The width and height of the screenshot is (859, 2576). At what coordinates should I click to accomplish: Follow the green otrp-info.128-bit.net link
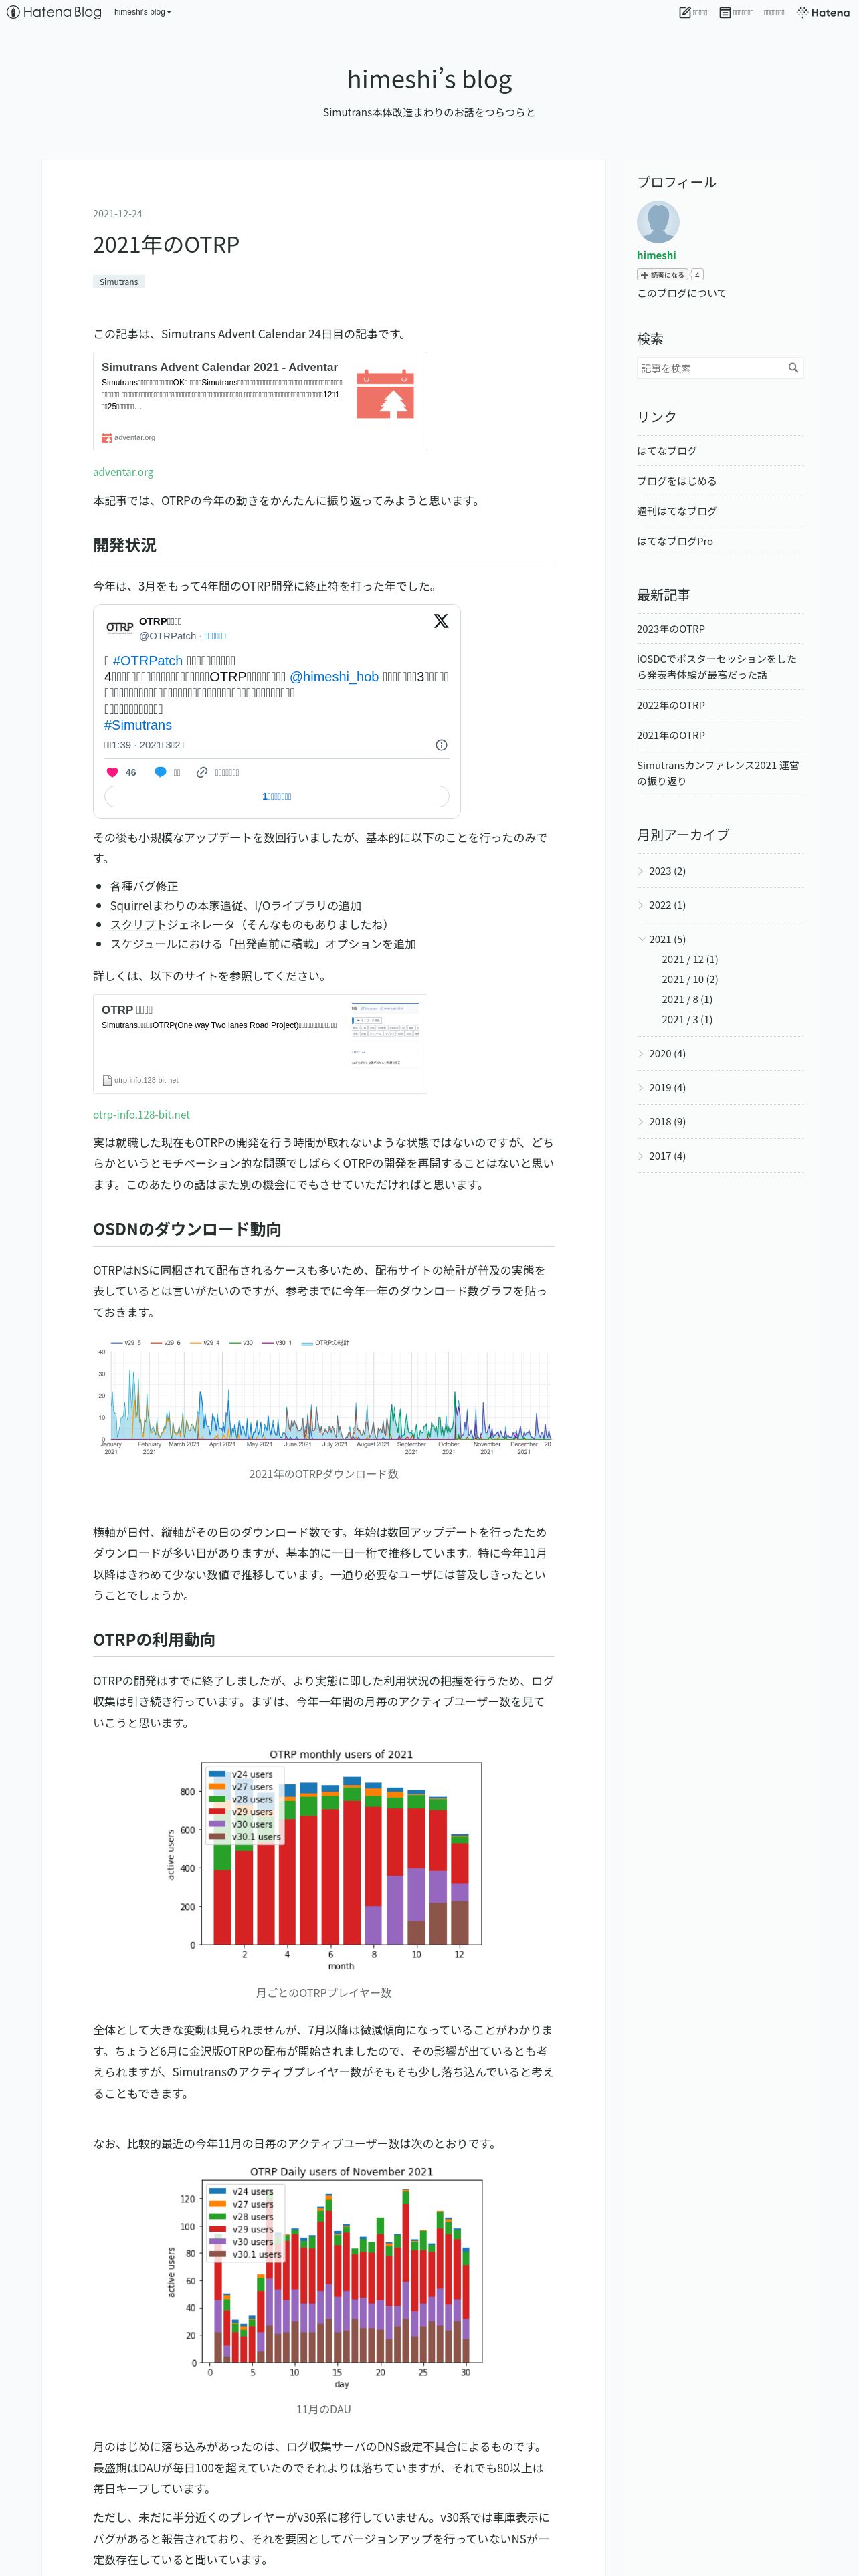coord(141,1115)
